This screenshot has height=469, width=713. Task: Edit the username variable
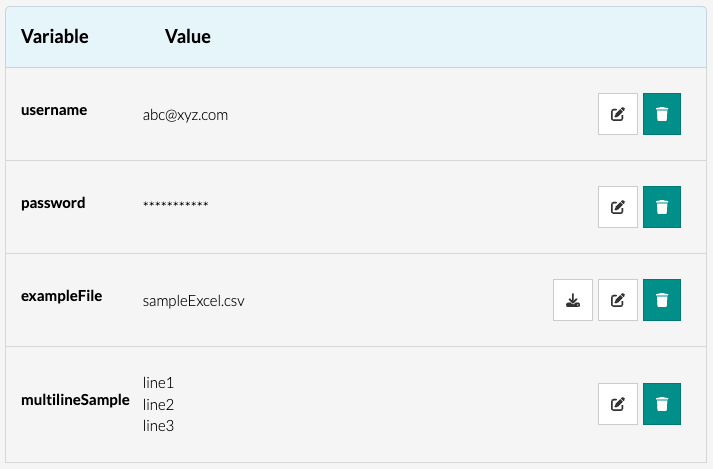617,114
